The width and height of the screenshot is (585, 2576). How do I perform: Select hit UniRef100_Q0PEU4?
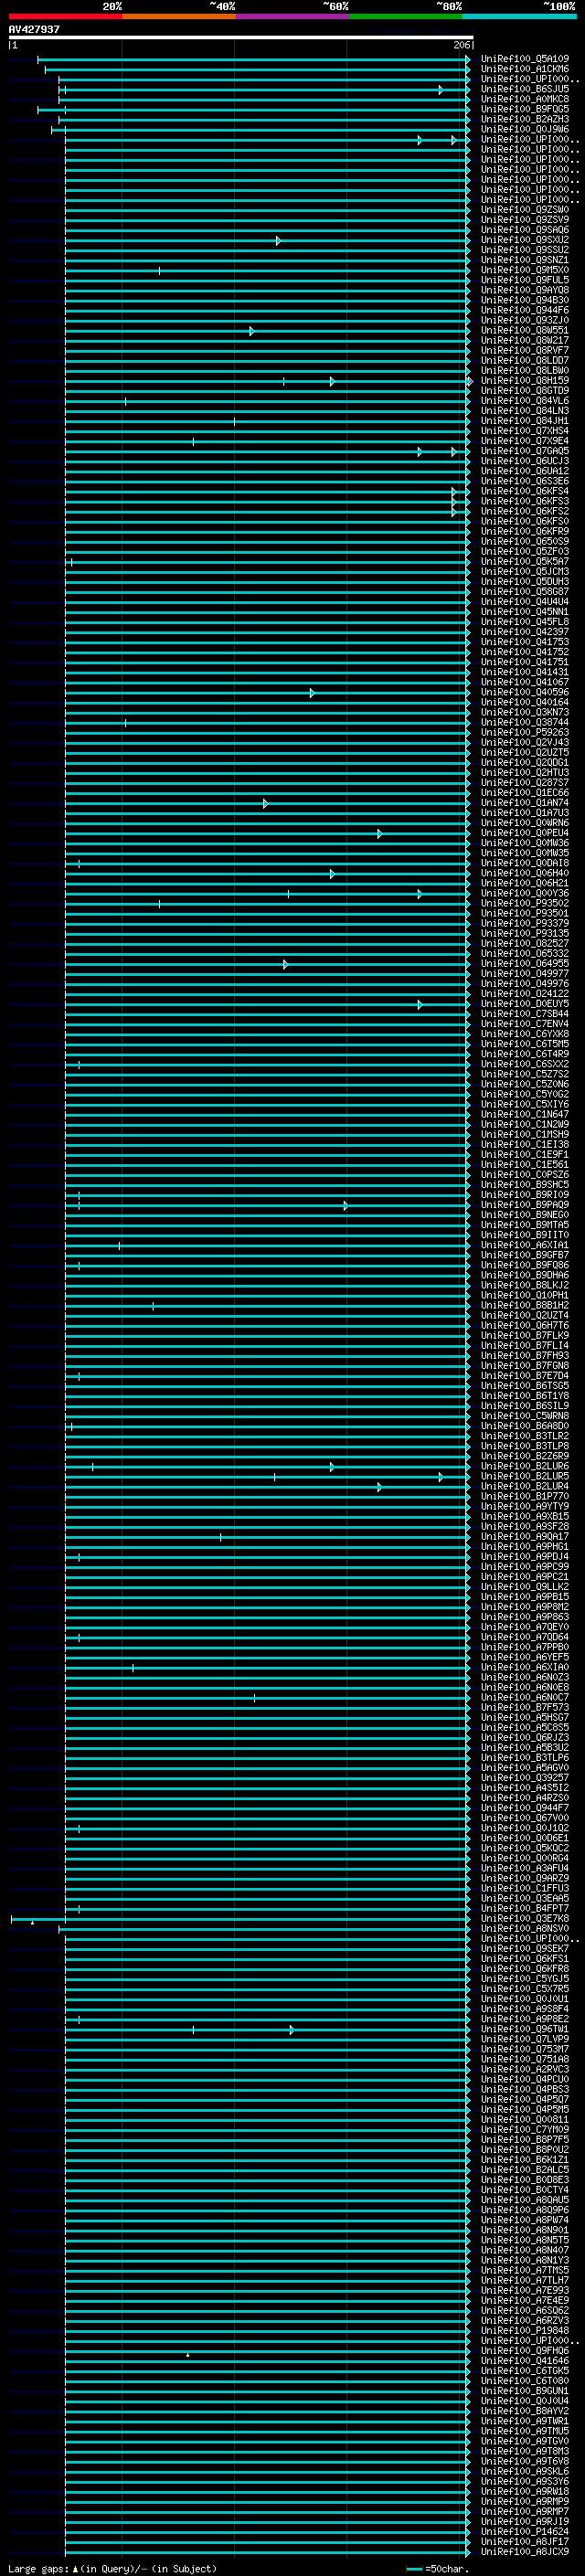point(524,833)
